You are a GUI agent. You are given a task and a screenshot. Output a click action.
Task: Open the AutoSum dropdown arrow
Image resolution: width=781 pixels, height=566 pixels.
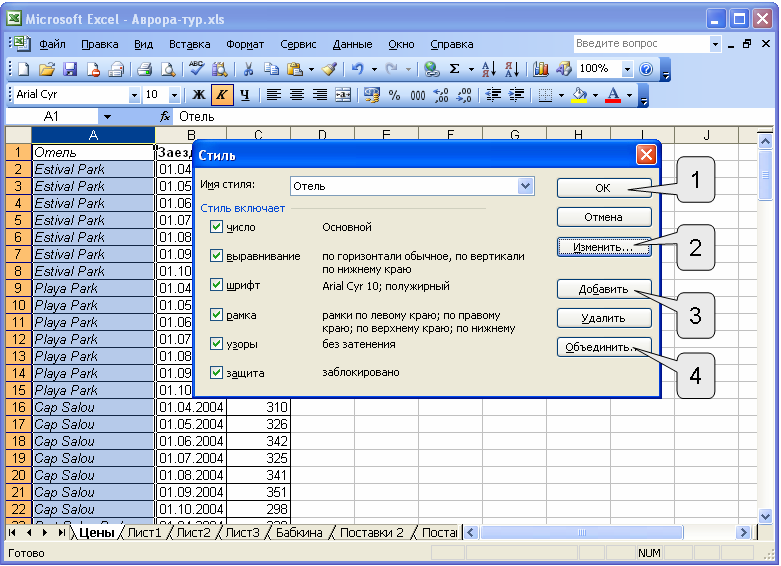click(x=471, y=69)
